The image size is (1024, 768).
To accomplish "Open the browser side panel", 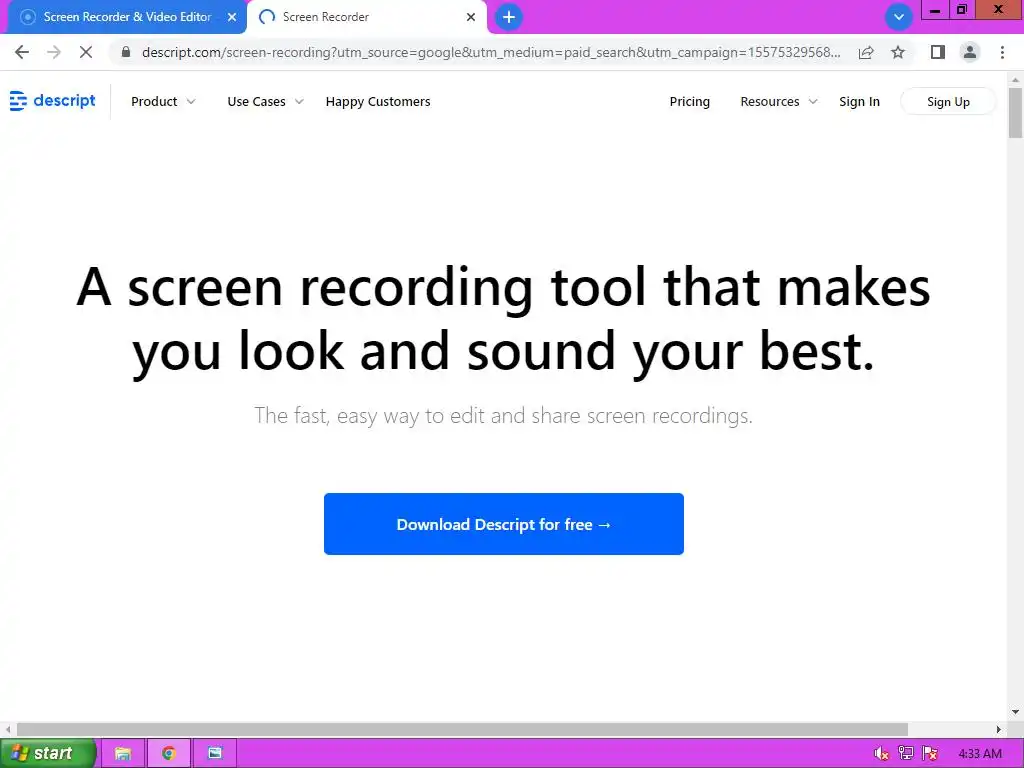I will (938, 52).
